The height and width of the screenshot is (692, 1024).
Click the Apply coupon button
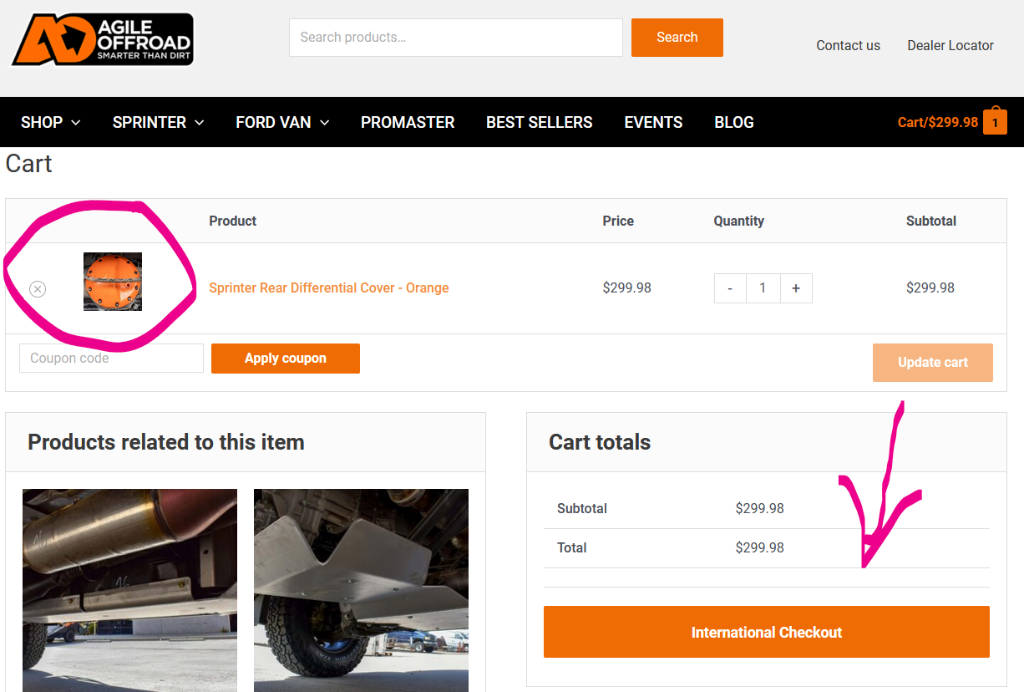coord(285,358)
